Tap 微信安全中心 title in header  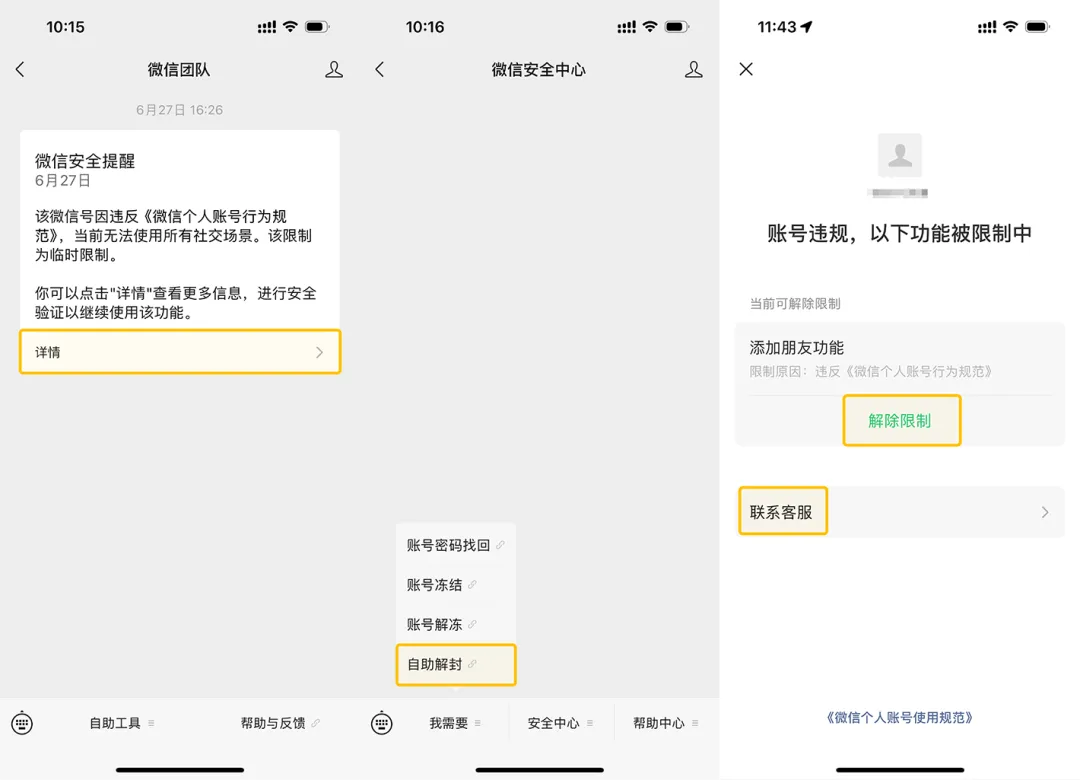538,70
